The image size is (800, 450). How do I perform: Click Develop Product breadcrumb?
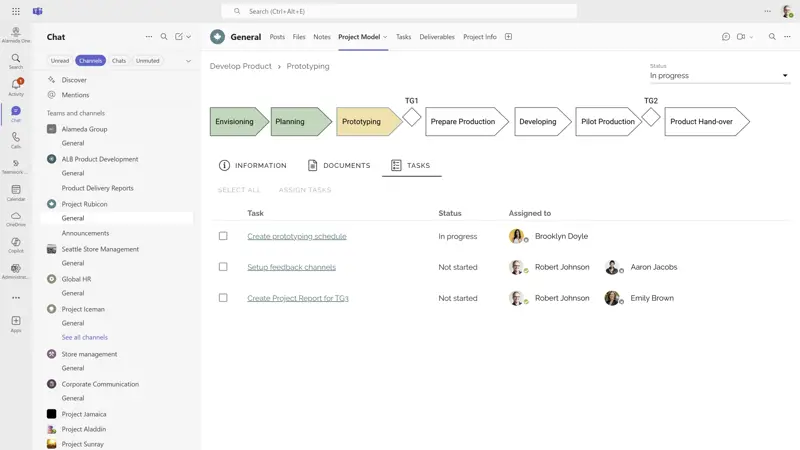tap(241, 66)
